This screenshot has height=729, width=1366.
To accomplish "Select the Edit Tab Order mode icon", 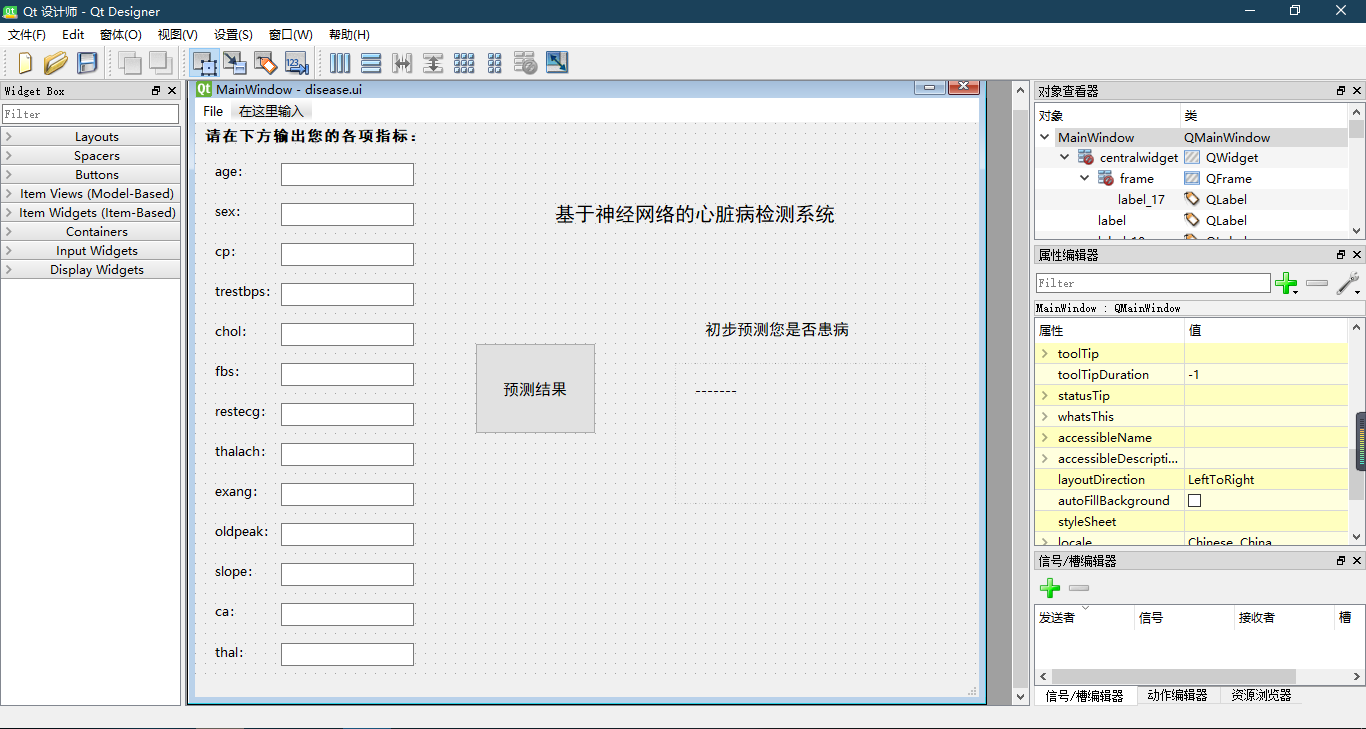I will (297, 63).
